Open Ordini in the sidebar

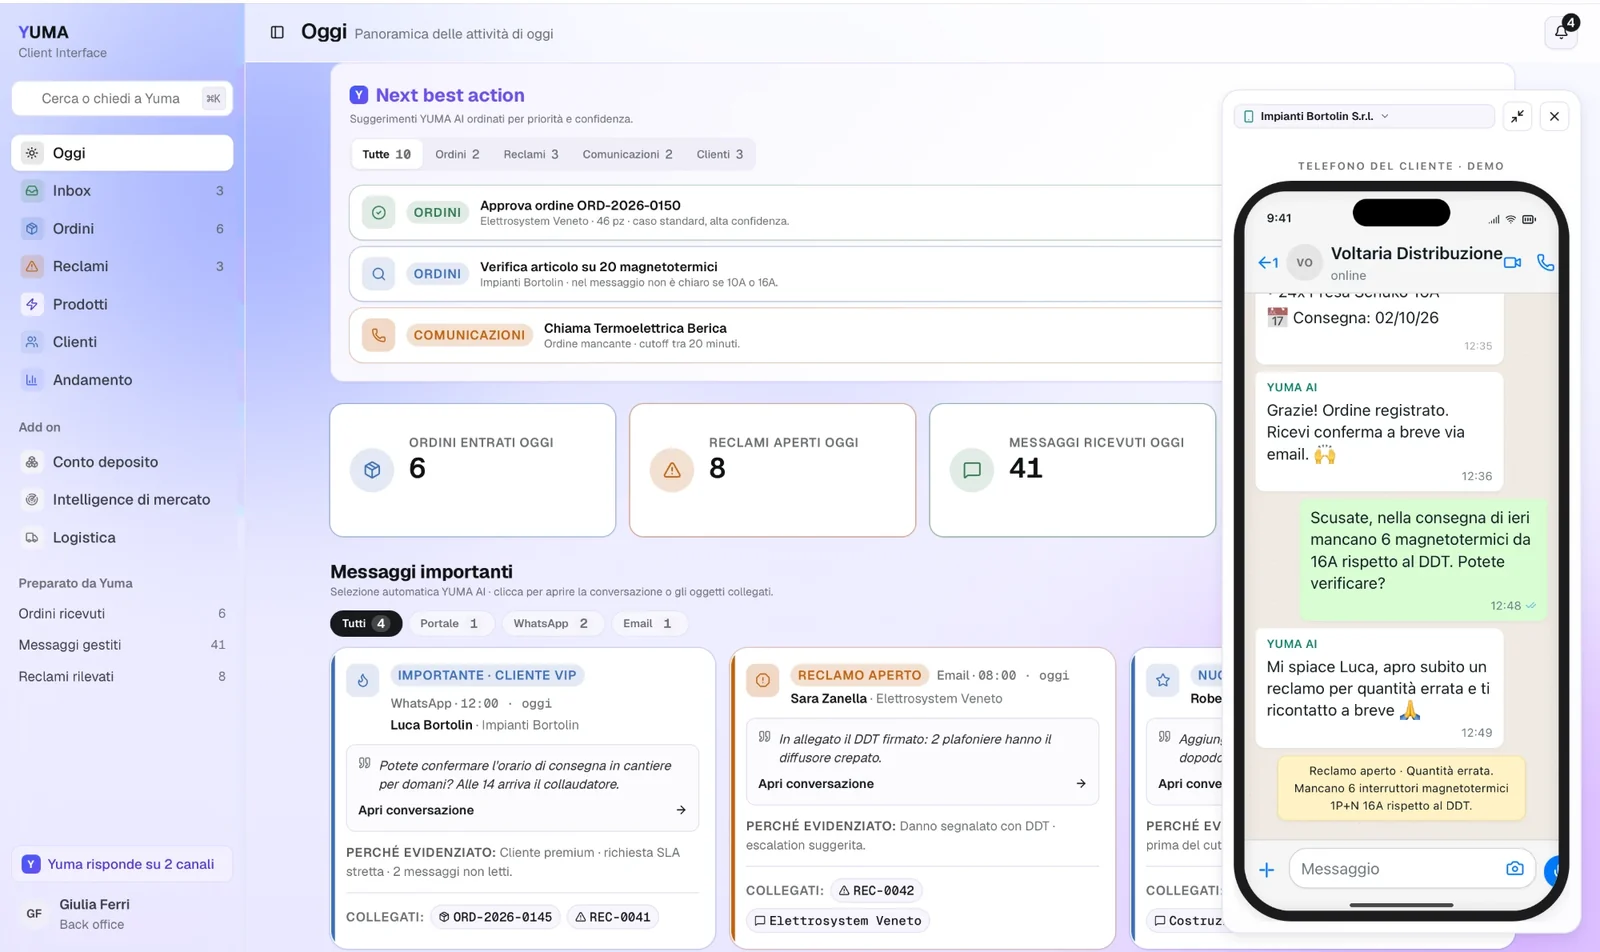tap(122, 229)
